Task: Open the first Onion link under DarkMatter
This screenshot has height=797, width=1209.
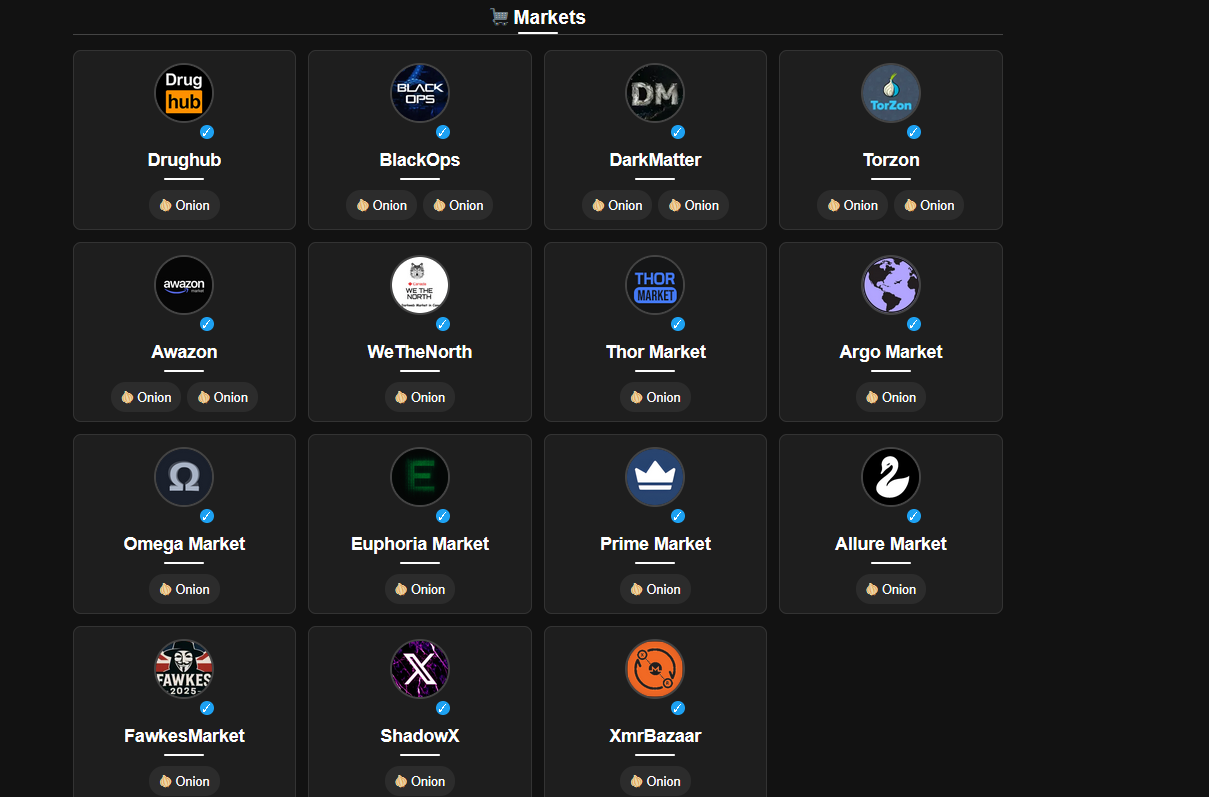Action: point(617,205)
